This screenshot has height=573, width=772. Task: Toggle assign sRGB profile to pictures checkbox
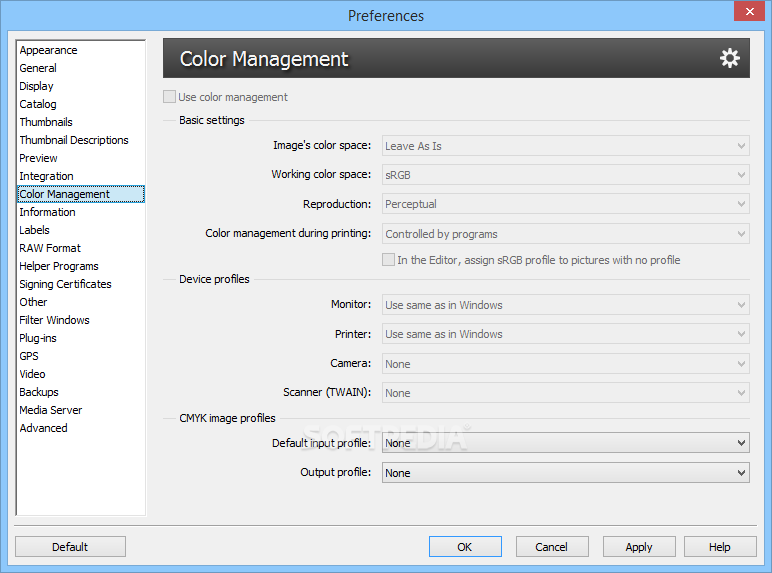coord(389,260)
